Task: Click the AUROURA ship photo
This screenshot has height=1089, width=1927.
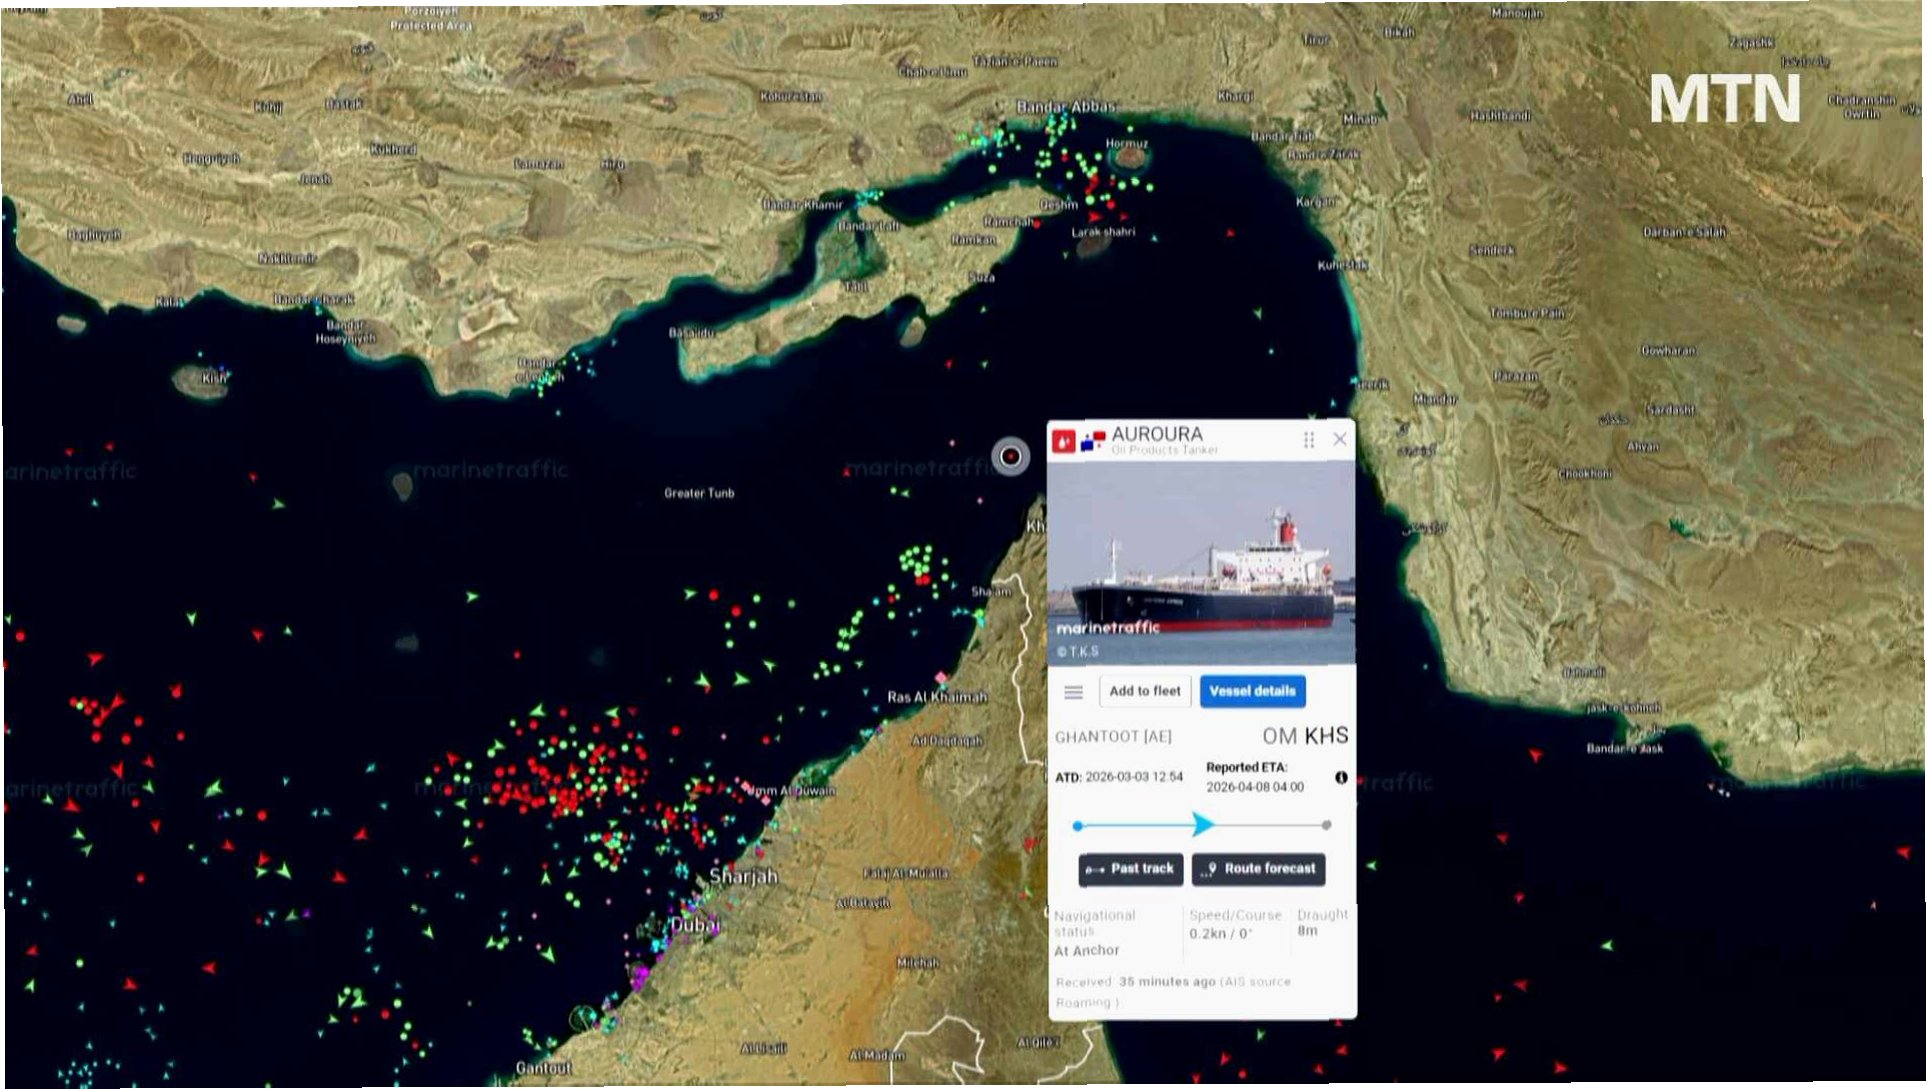Action: click(1201, 562)
